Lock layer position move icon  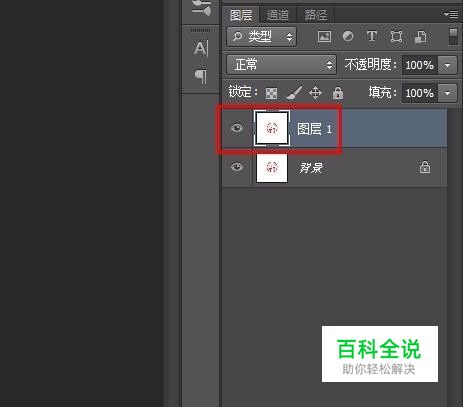[315, 93]
